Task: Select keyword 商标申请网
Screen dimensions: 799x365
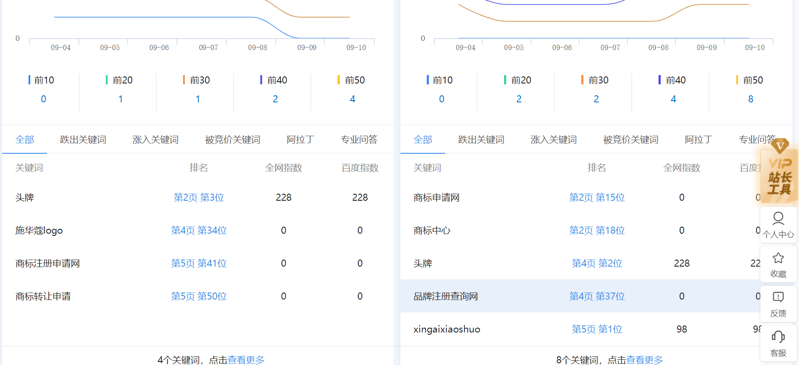Action: (x=437, y=198)
